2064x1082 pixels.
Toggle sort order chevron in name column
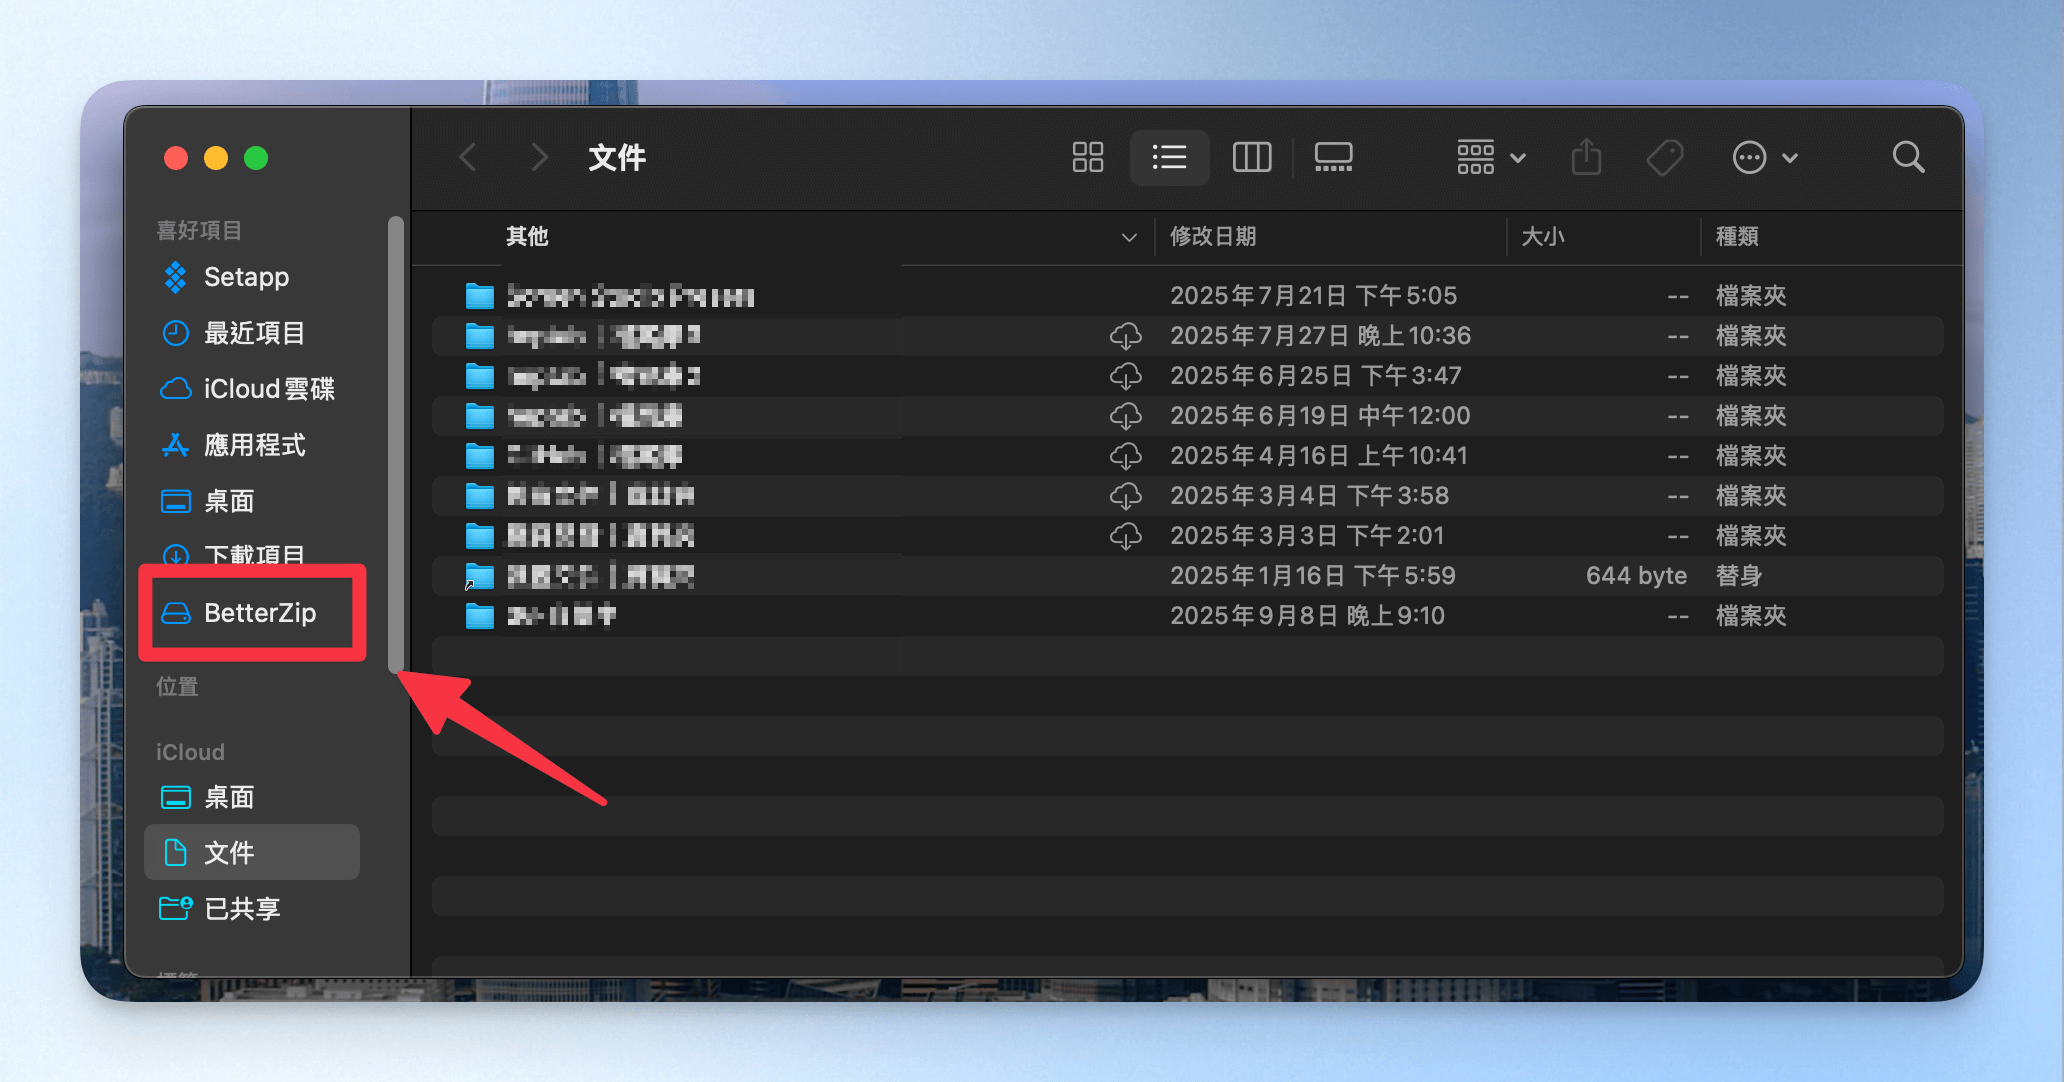(x=1129, y=237)
